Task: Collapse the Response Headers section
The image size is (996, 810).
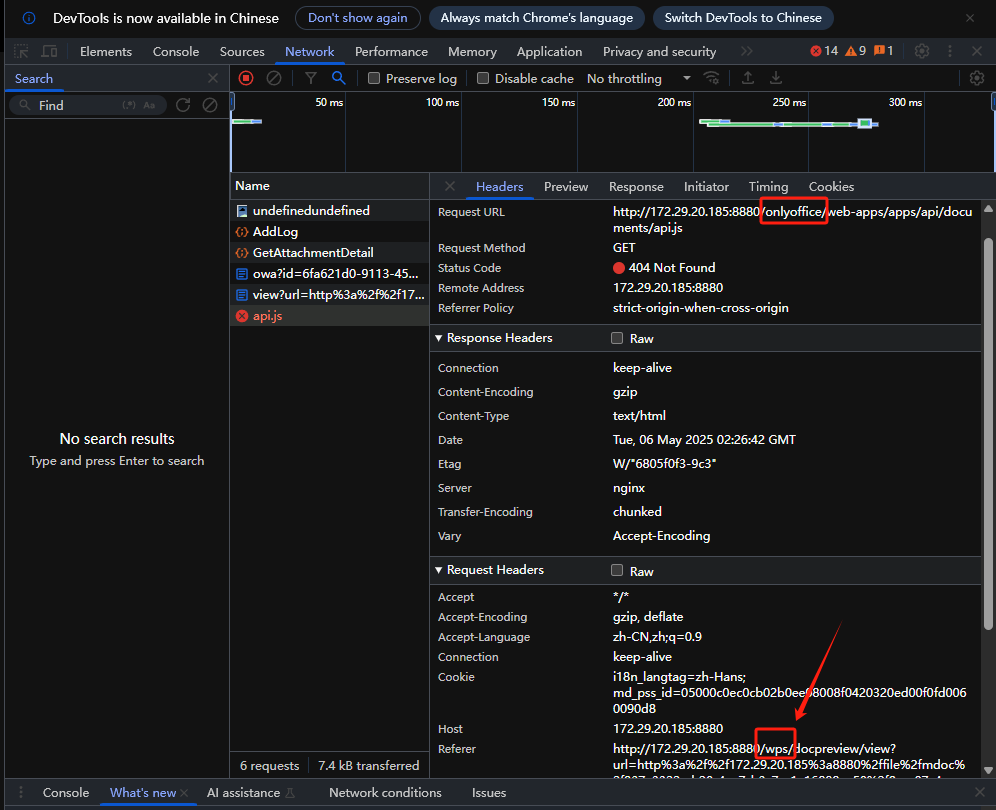Action: 439,338
